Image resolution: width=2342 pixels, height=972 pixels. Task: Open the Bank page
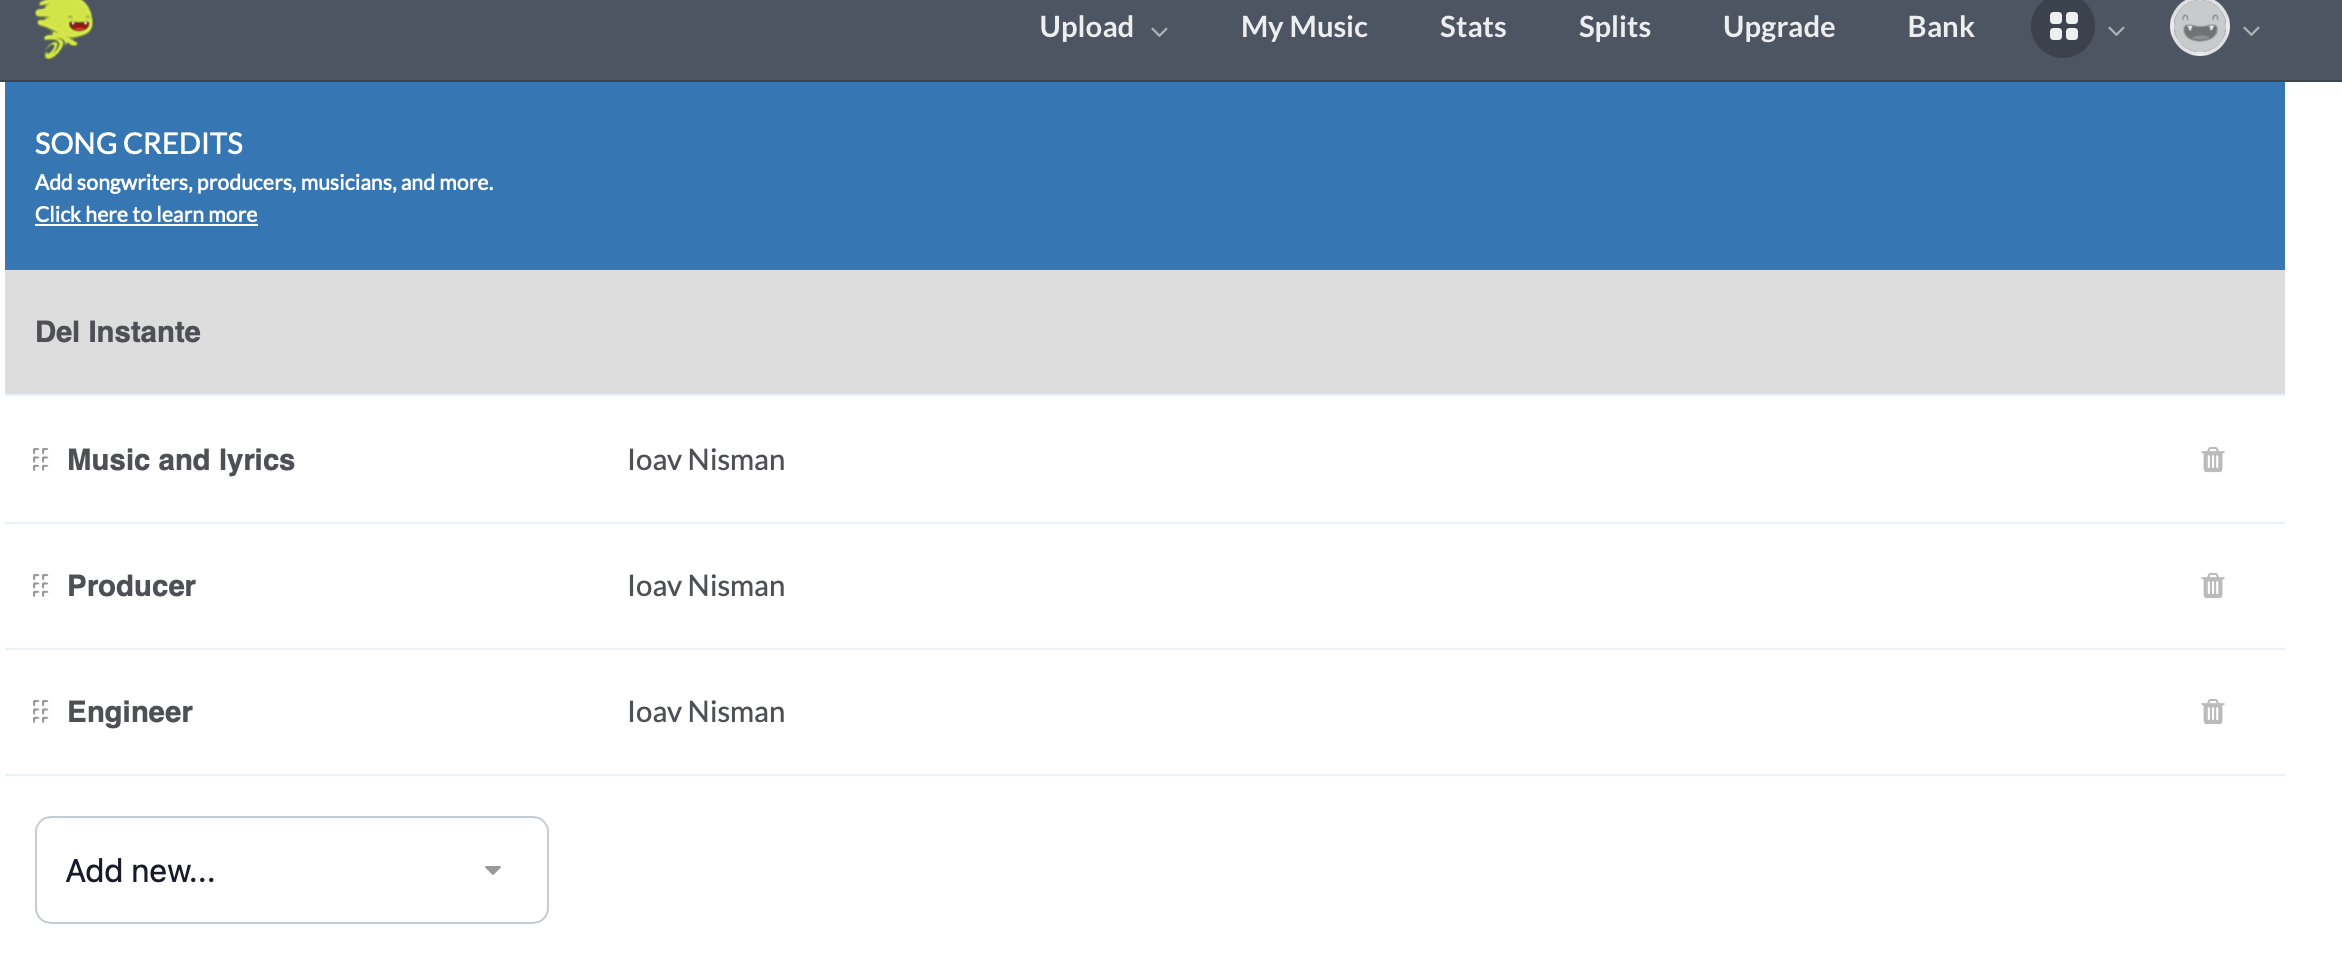[1941, 27]
